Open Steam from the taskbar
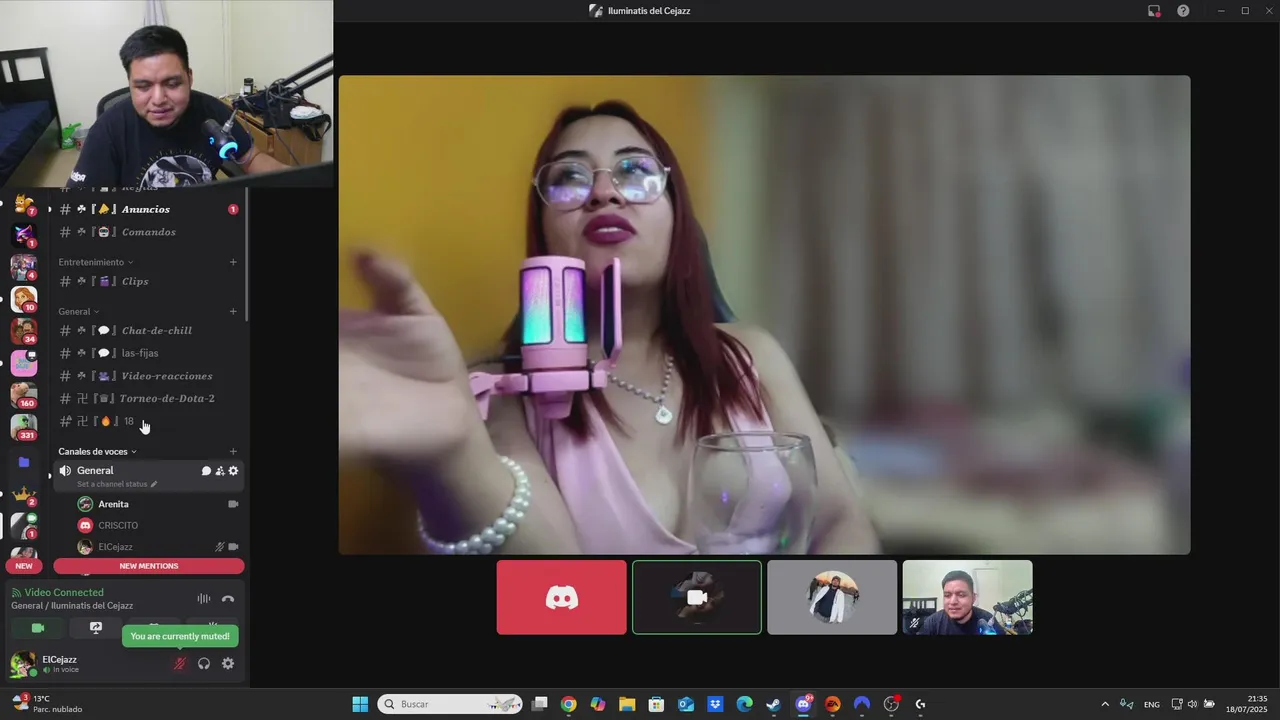The height and width of the screenshot is (720, 1280). (x=773, y=704)
